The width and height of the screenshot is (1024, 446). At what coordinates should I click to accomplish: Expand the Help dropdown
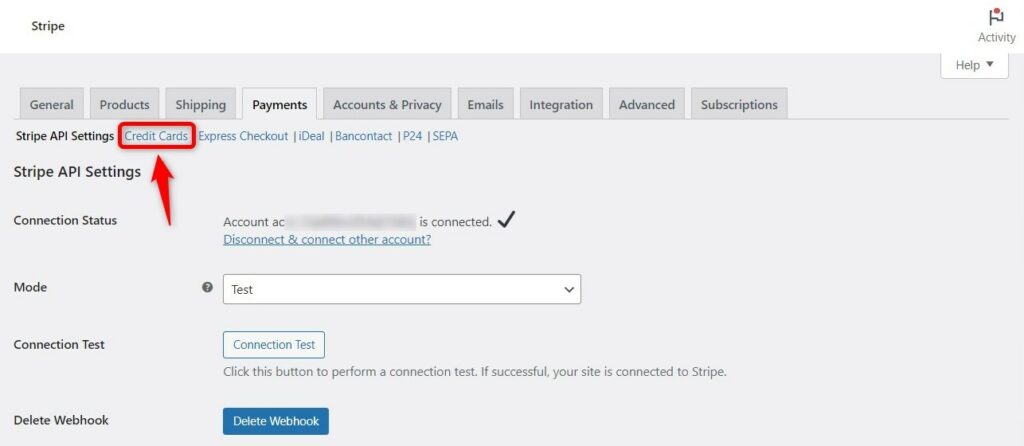974,65
